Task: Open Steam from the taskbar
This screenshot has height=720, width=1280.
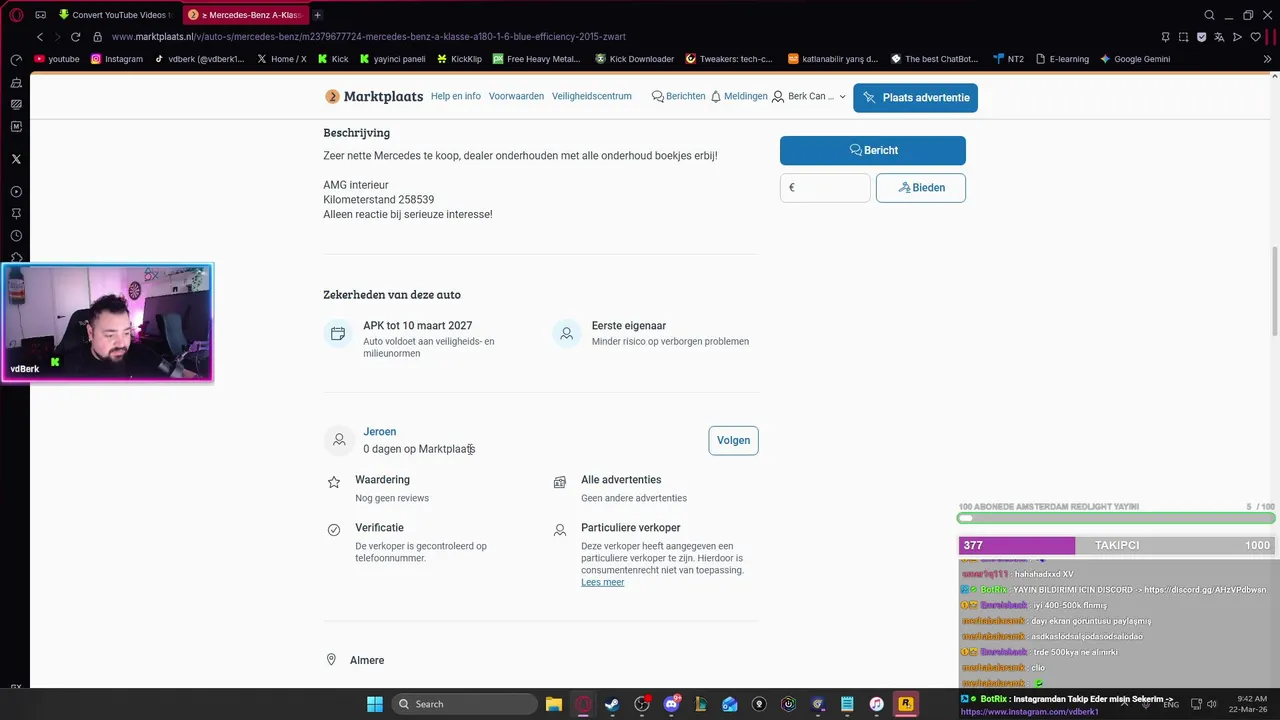Action: coord(612,704)
